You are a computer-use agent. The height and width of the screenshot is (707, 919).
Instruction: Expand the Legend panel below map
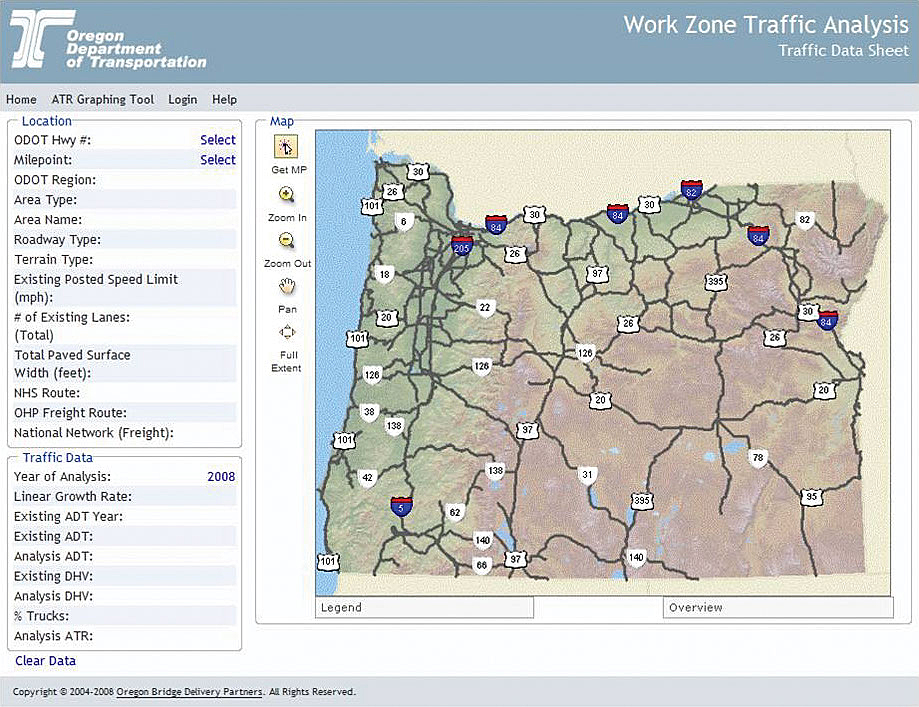(424, 607)
